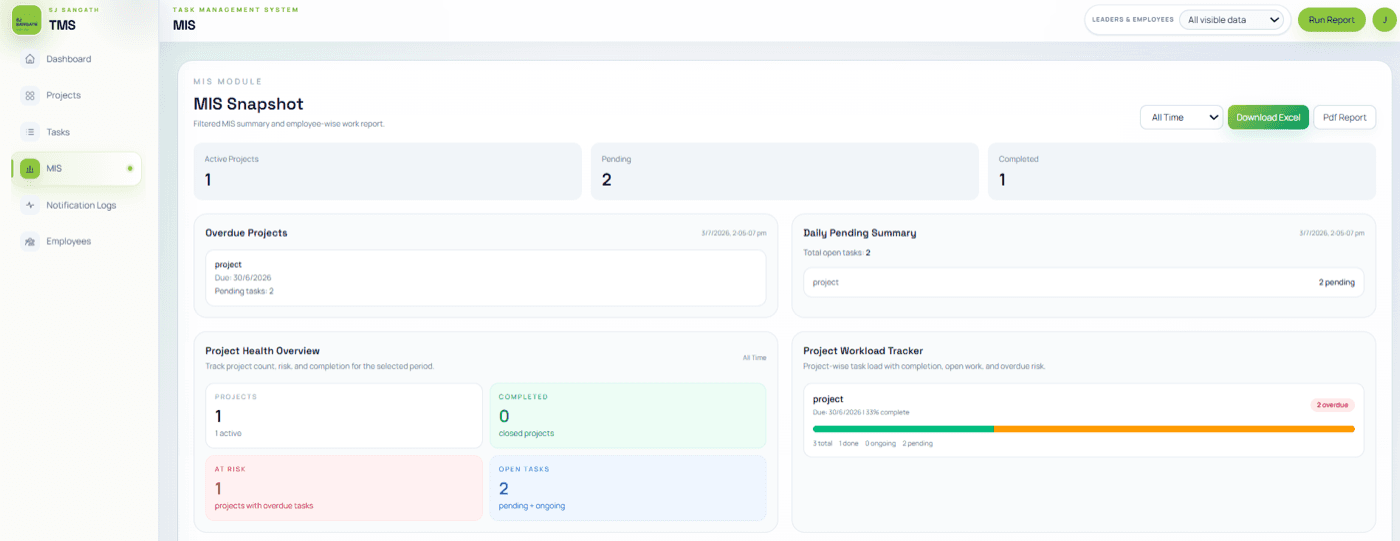1400x541 pixels.
Task: Click the Daily Pending Summary heading
Action: pos(860,233)
